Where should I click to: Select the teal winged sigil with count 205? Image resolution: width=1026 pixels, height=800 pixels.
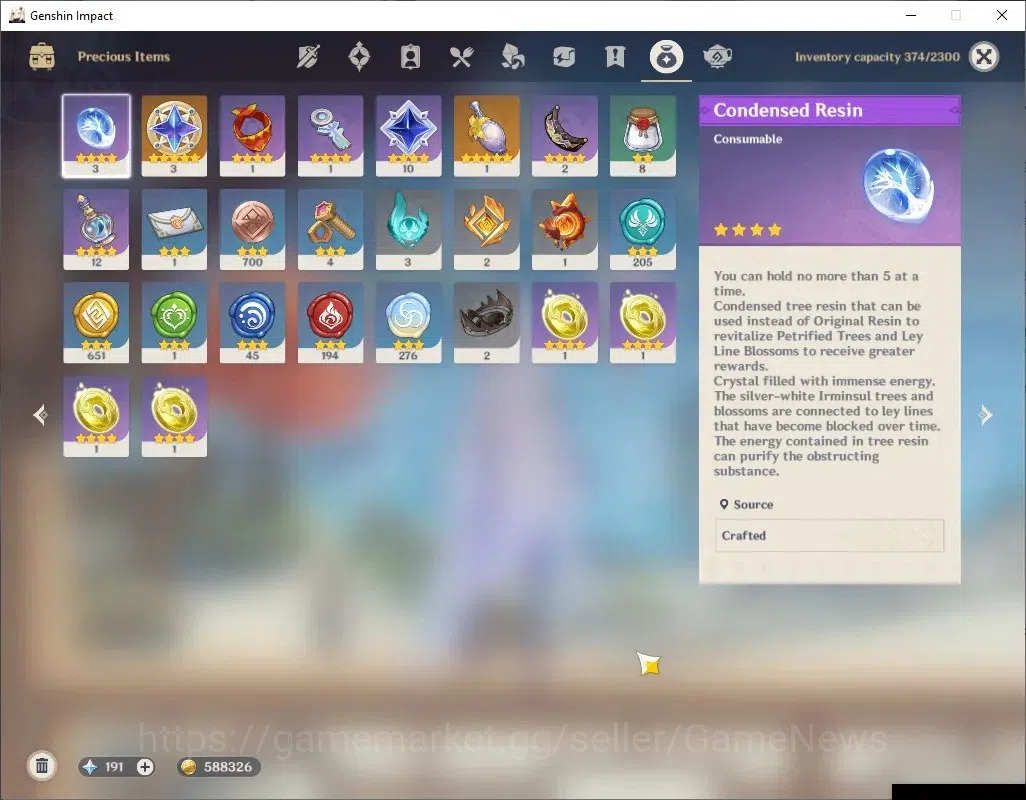643,230
